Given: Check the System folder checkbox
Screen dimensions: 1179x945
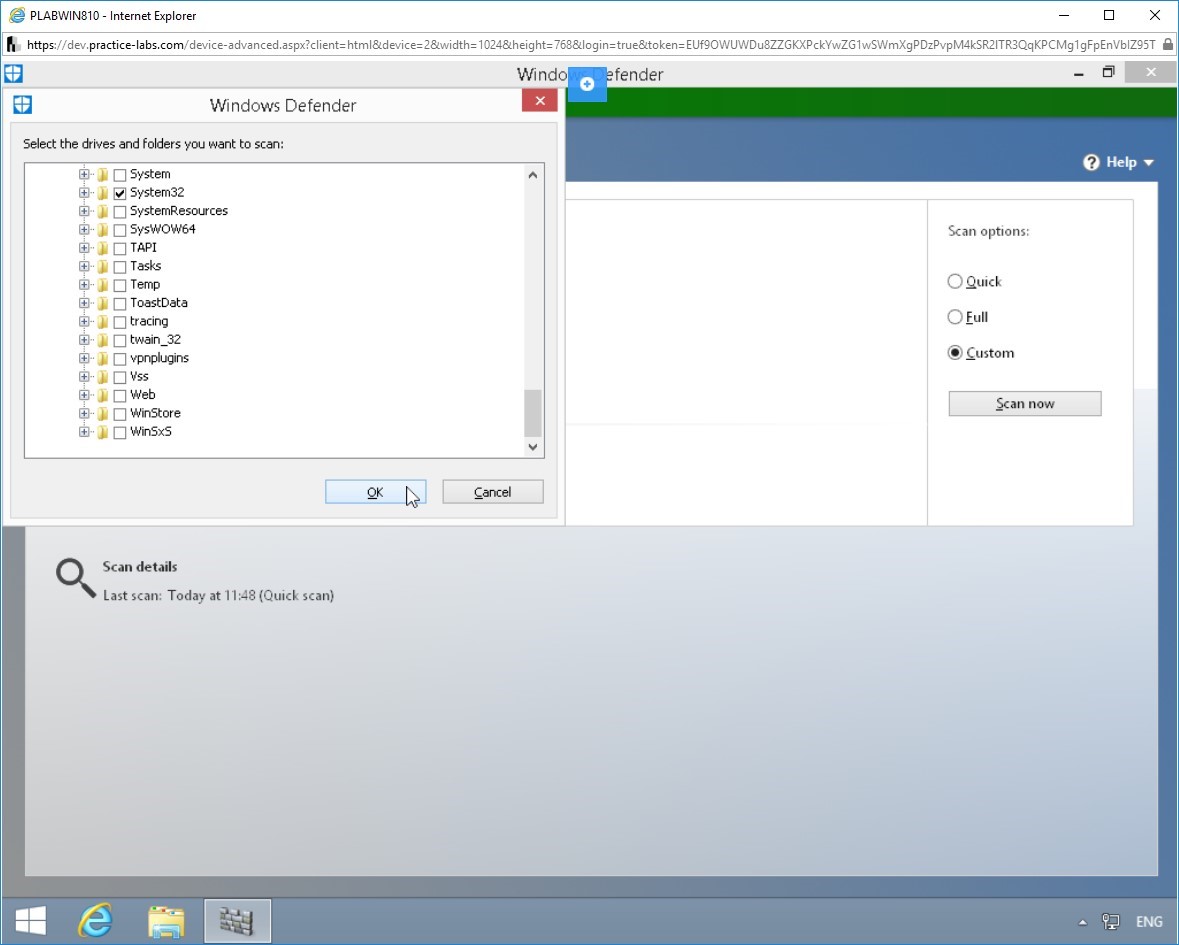Looking at the screenshot, I should [120, 175].
